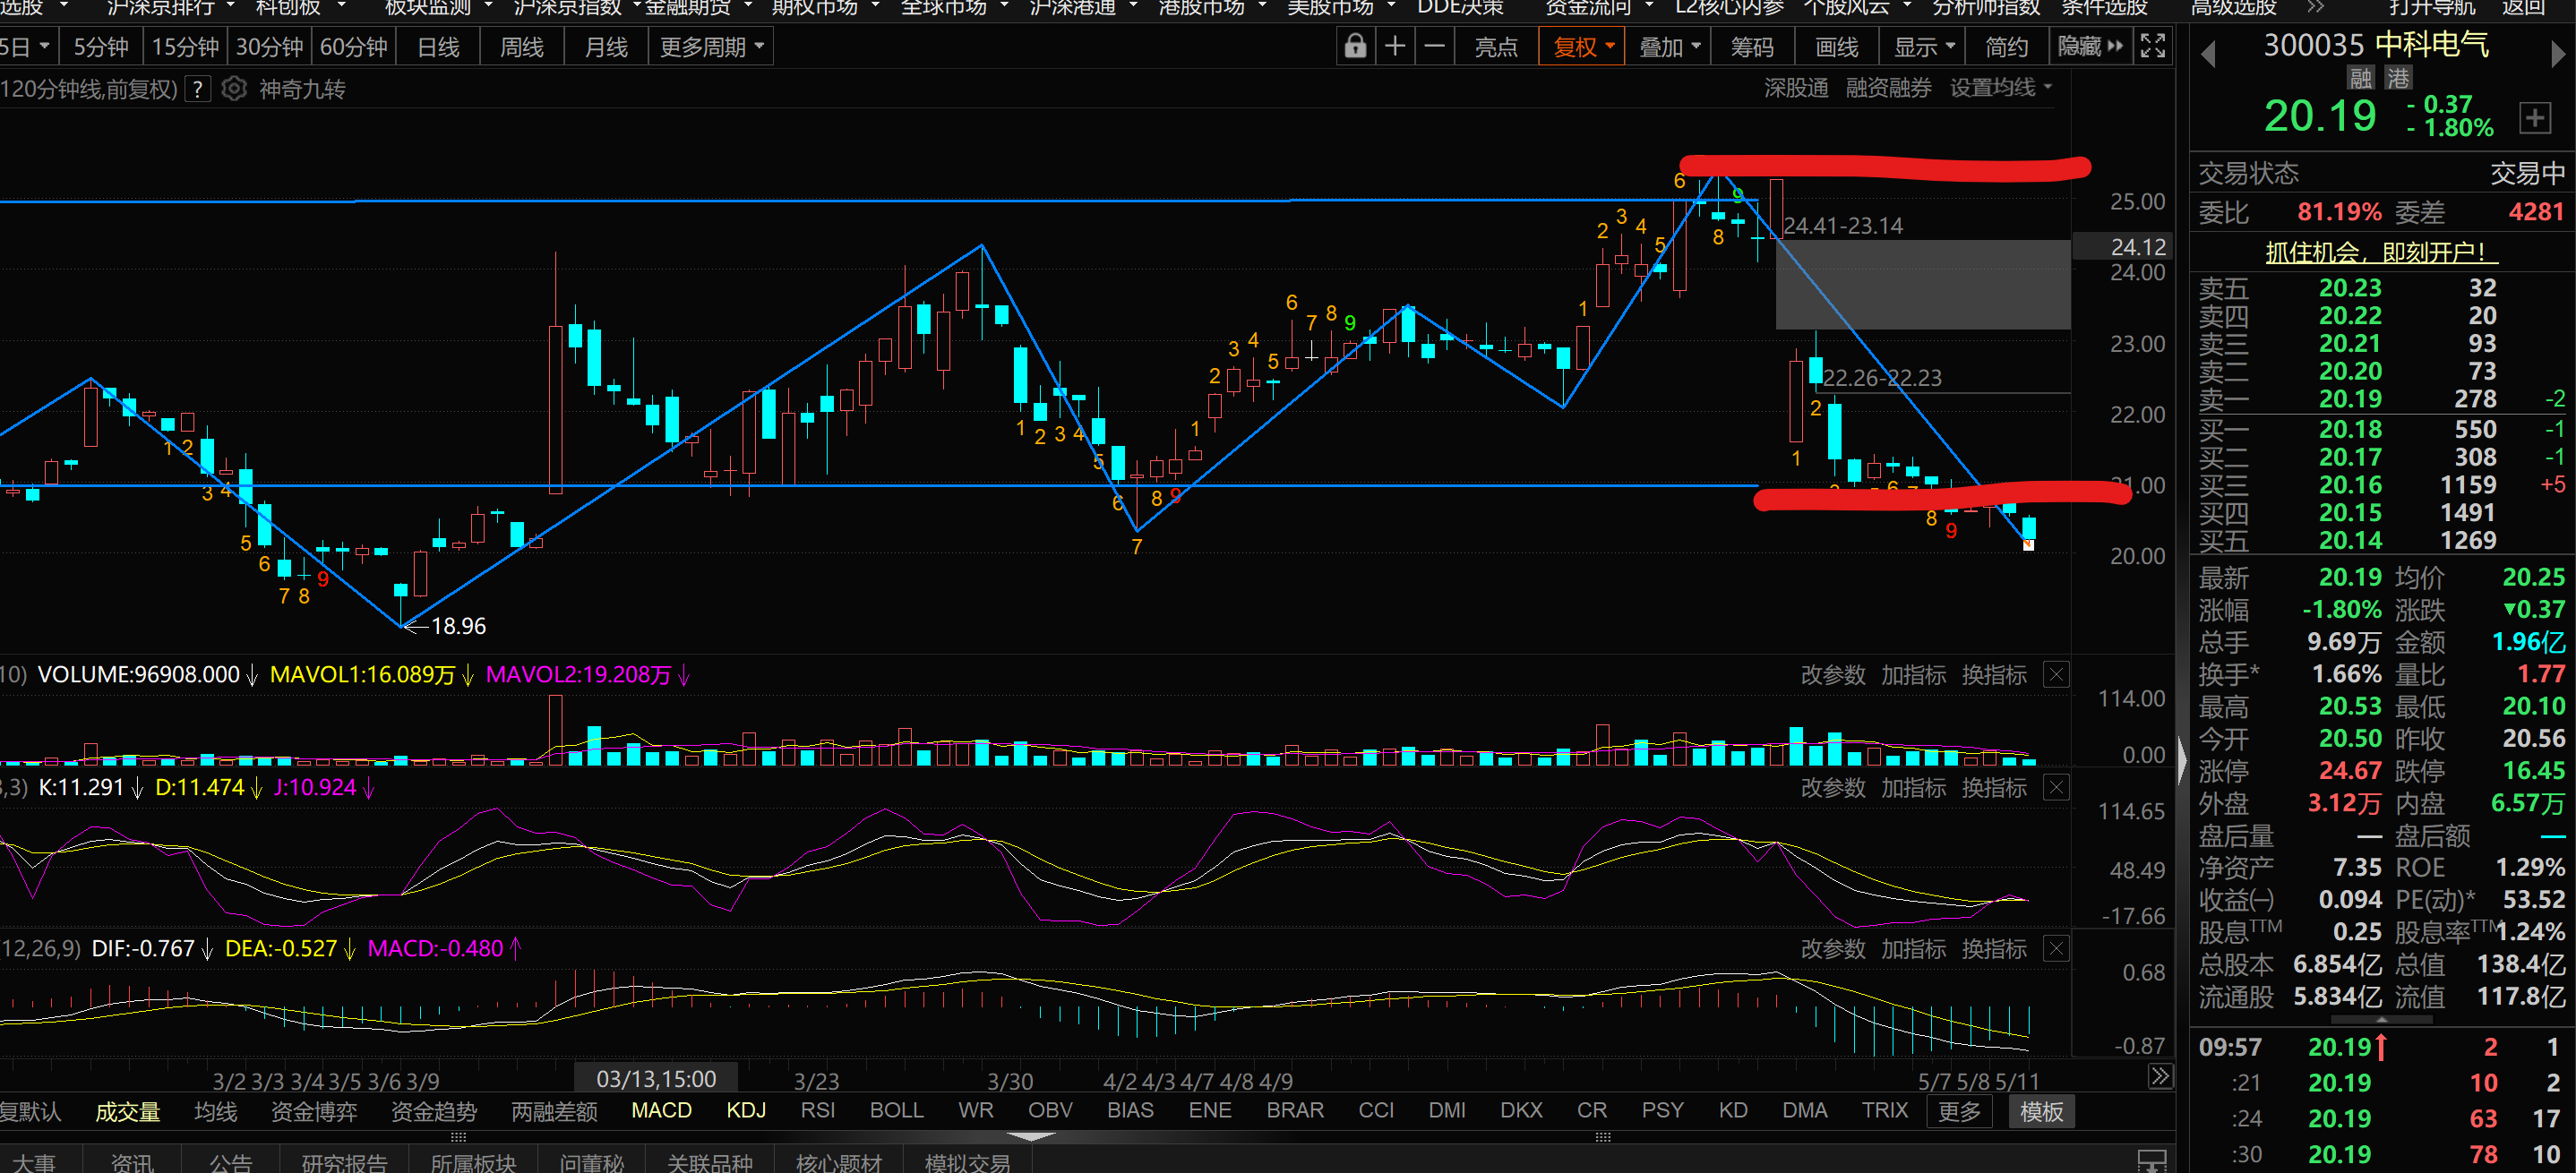Add 中科电气 to watchlist plus icon
This screenshot has width=2576, height=1173.
(2534, 118)
